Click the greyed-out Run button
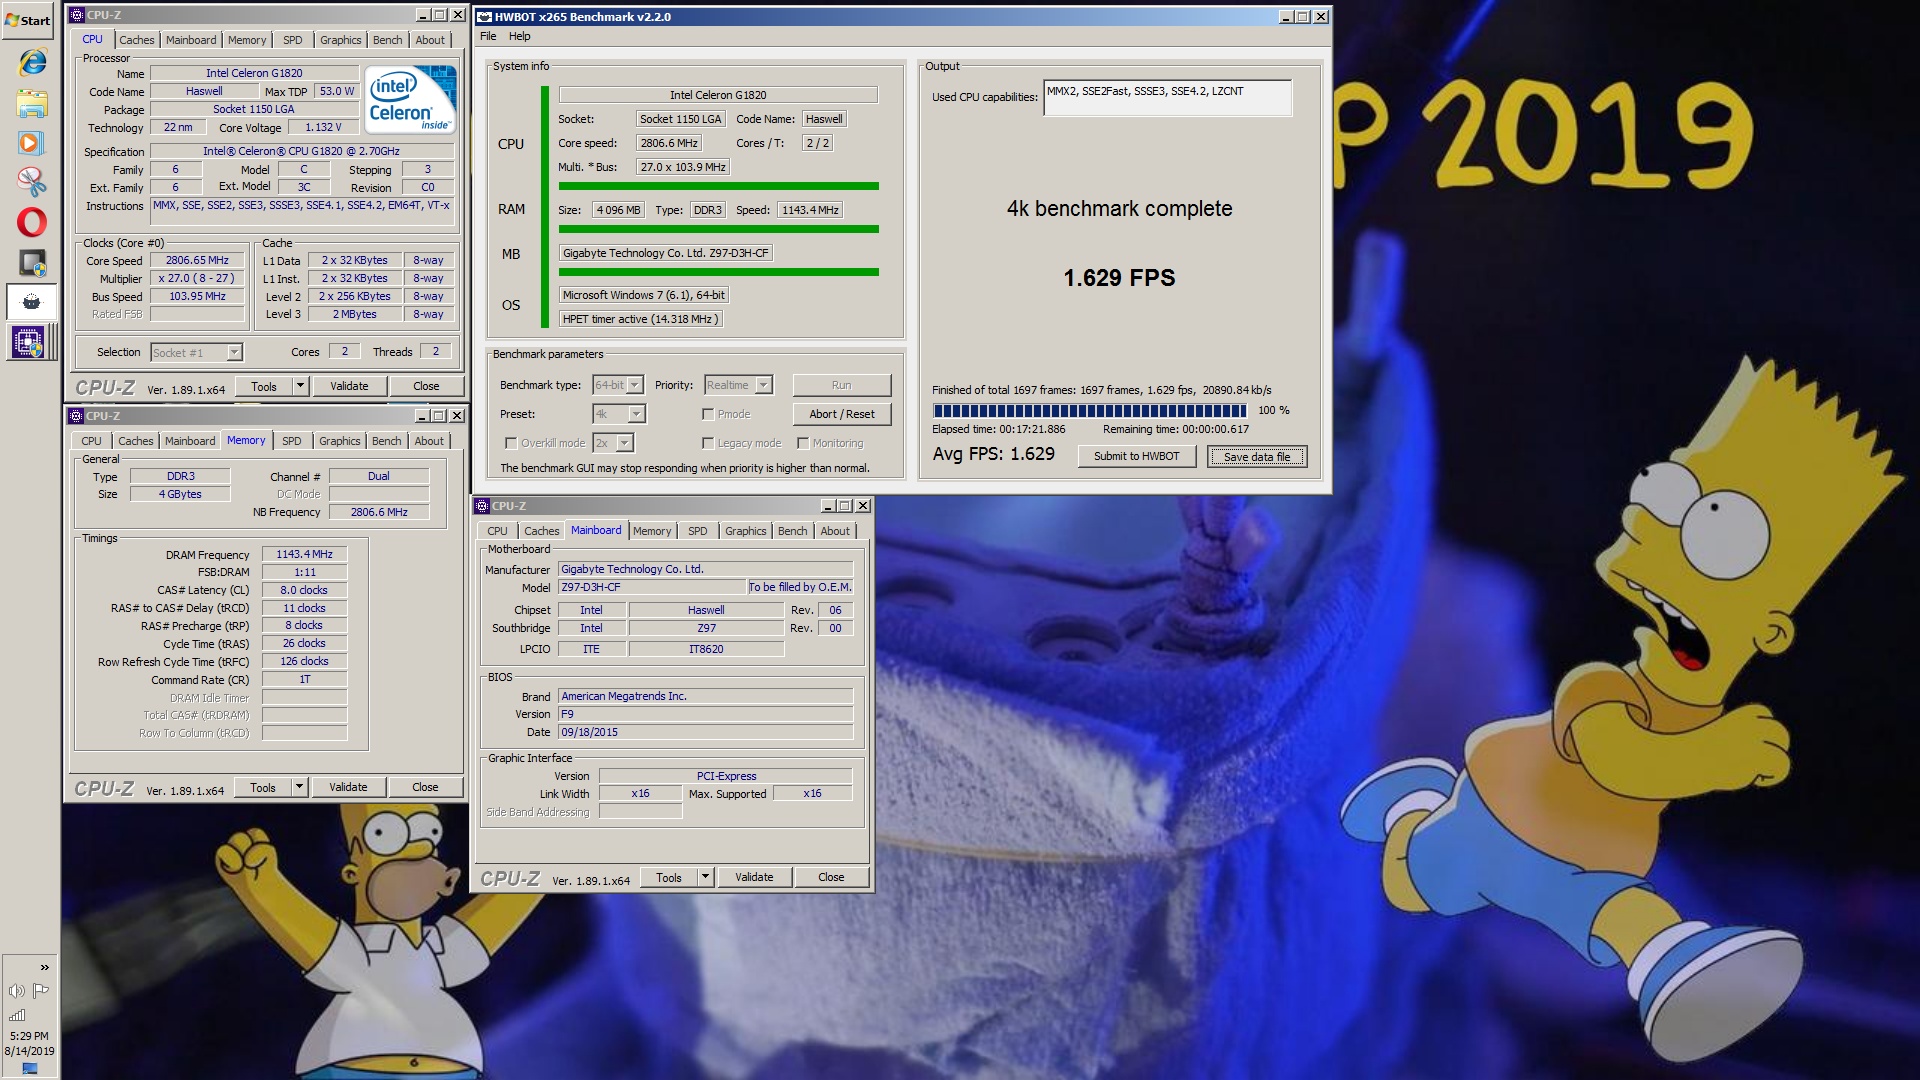This screenshot has height=1080, width=1920. 842,385
